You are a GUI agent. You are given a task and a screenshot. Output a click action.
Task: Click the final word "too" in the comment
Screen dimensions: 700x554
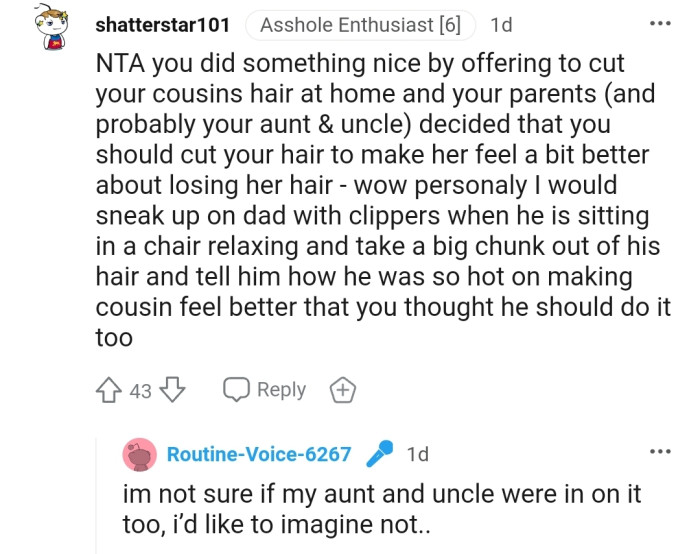click(x=113, y=338)
